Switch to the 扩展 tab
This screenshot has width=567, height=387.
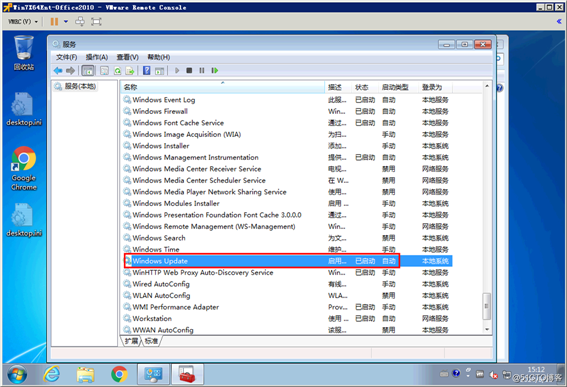[131, 341]
